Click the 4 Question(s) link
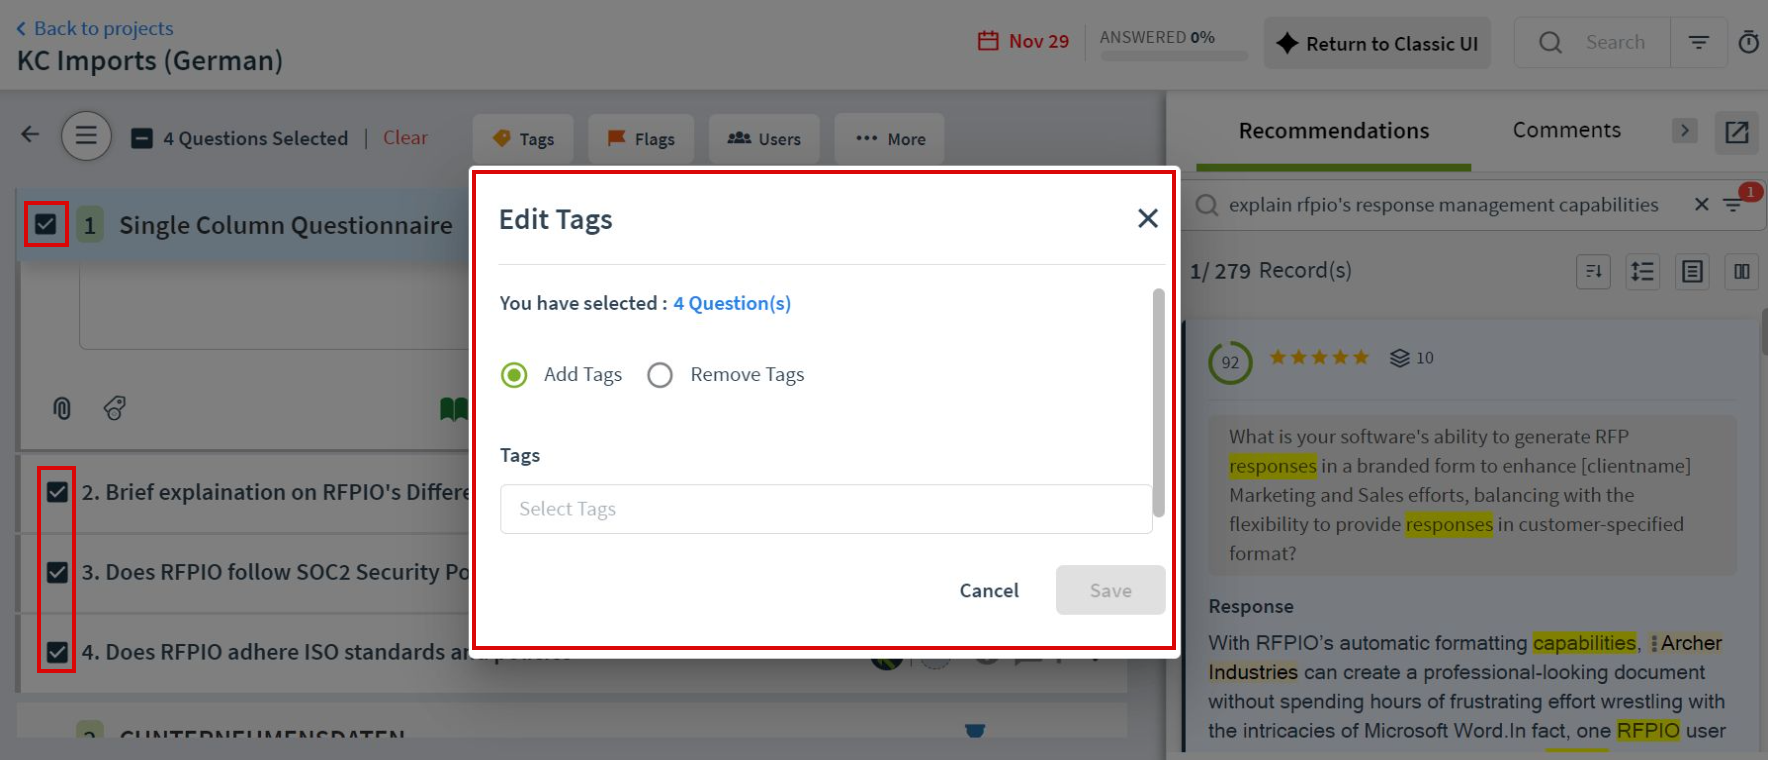The width and height of the screenshot is (1768, 760). [732, 303]
